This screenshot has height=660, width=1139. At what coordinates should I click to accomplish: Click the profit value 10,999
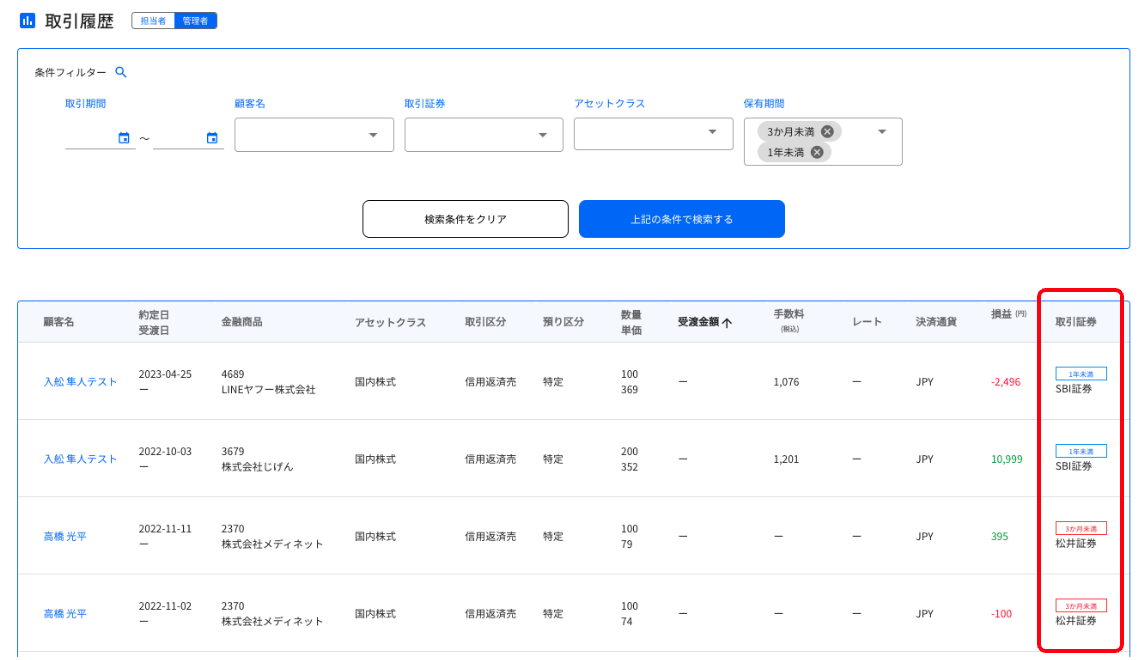coord(1006,459)
